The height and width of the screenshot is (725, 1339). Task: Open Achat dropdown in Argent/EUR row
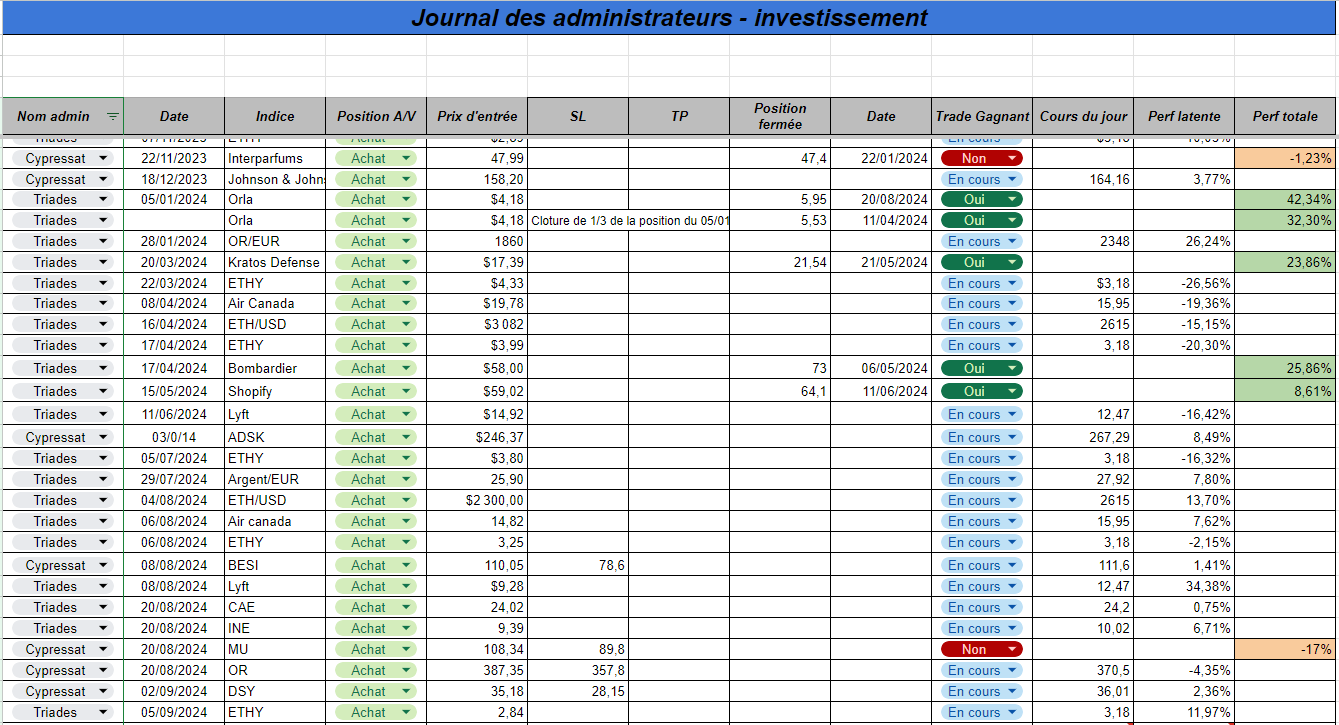406,479
